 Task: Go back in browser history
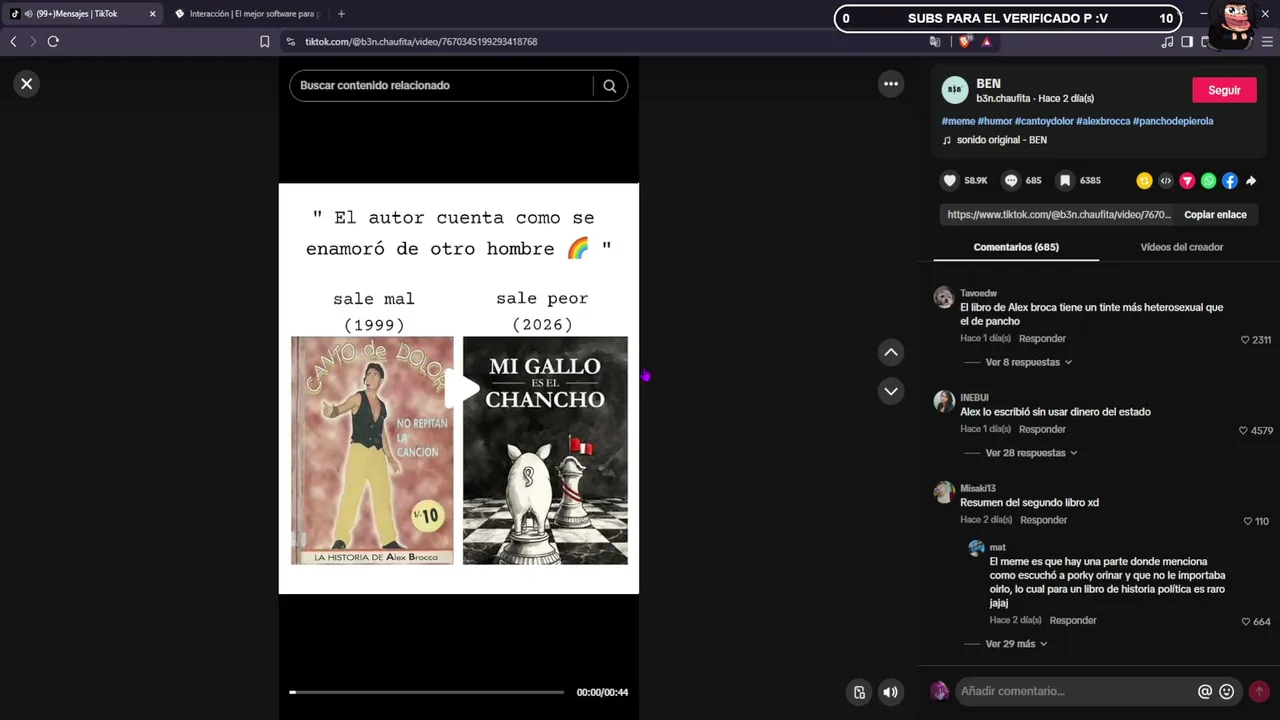[x=13, y=42]
